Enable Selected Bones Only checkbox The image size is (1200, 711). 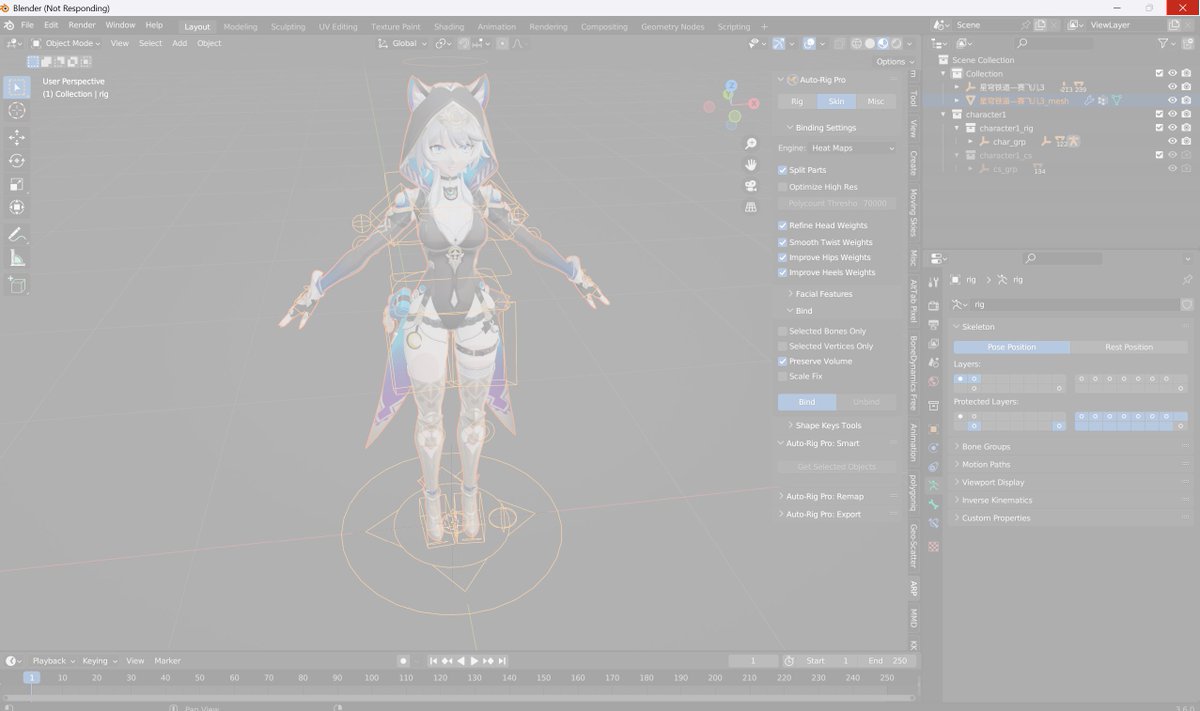[783, 331]
